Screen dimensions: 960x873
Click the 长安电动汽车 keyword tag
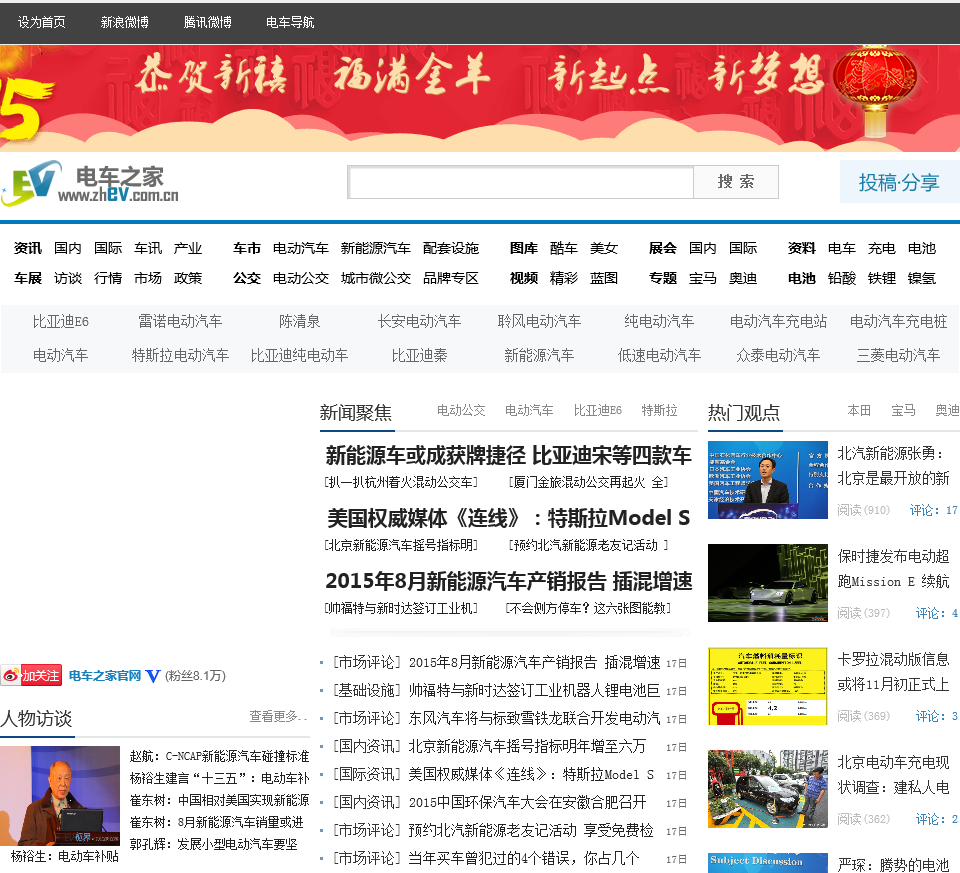pos(419,321)
